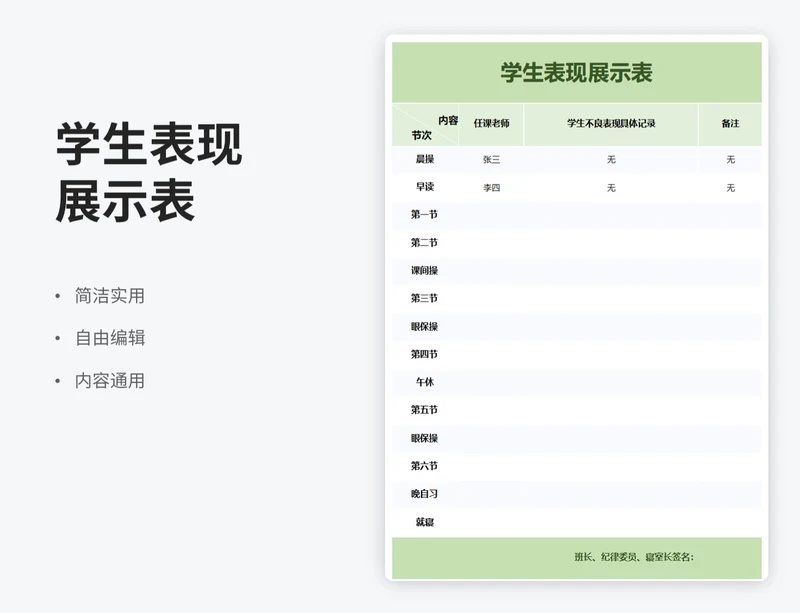Click the 第三节 row label

tap(424, 299)
